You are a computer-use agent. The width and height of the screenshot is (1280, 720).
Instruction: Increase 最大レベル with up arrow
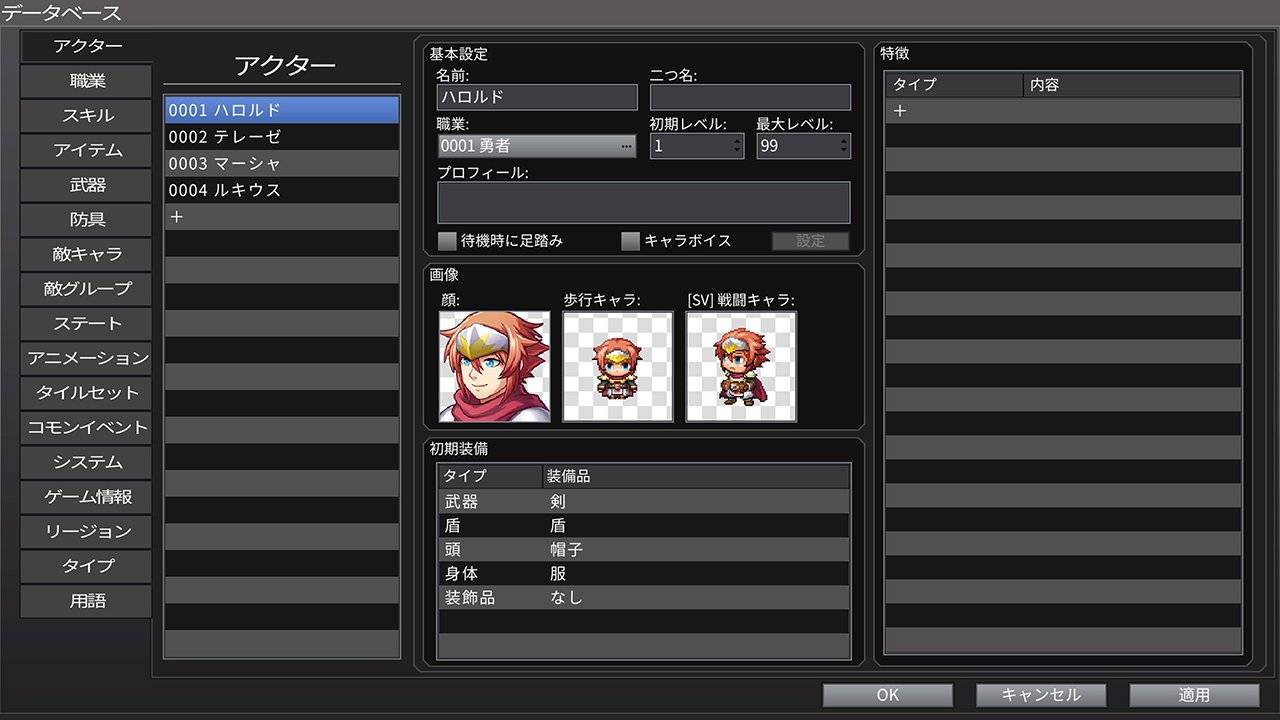click(845, 140)
